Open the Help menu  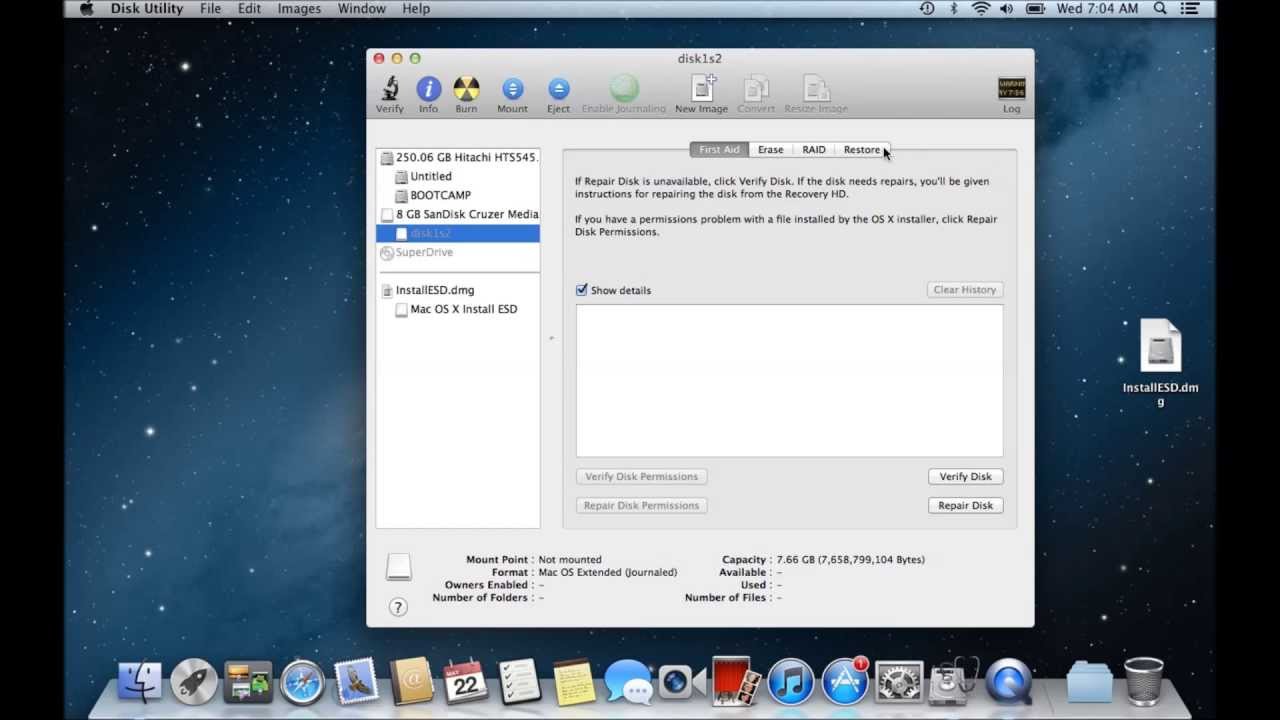click(416, 8)
